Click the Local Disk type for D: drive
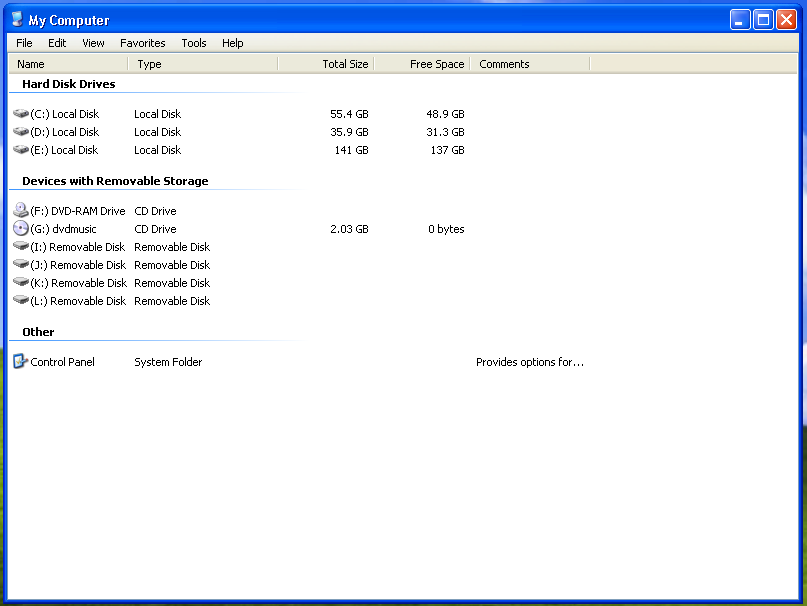 (157, 132)
